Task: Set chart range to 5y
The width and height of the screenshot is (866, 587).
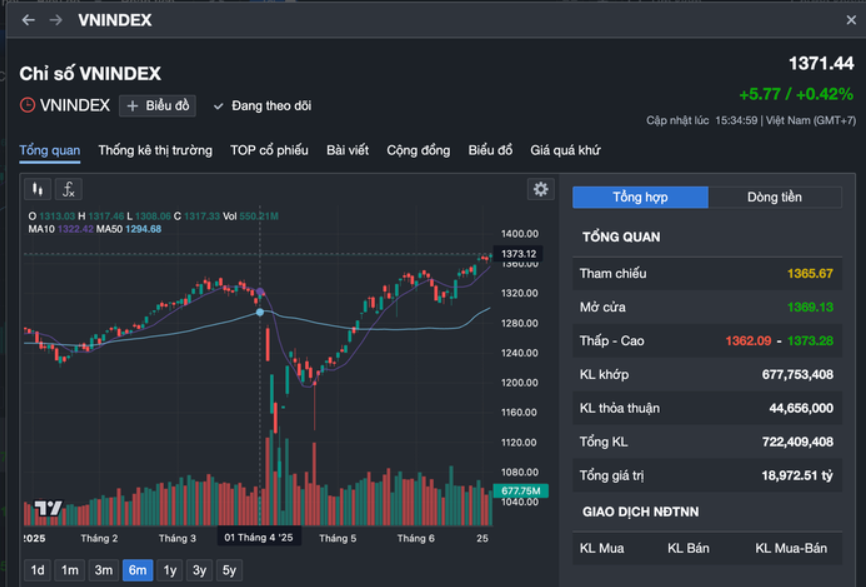Action: tap(229, 570)
